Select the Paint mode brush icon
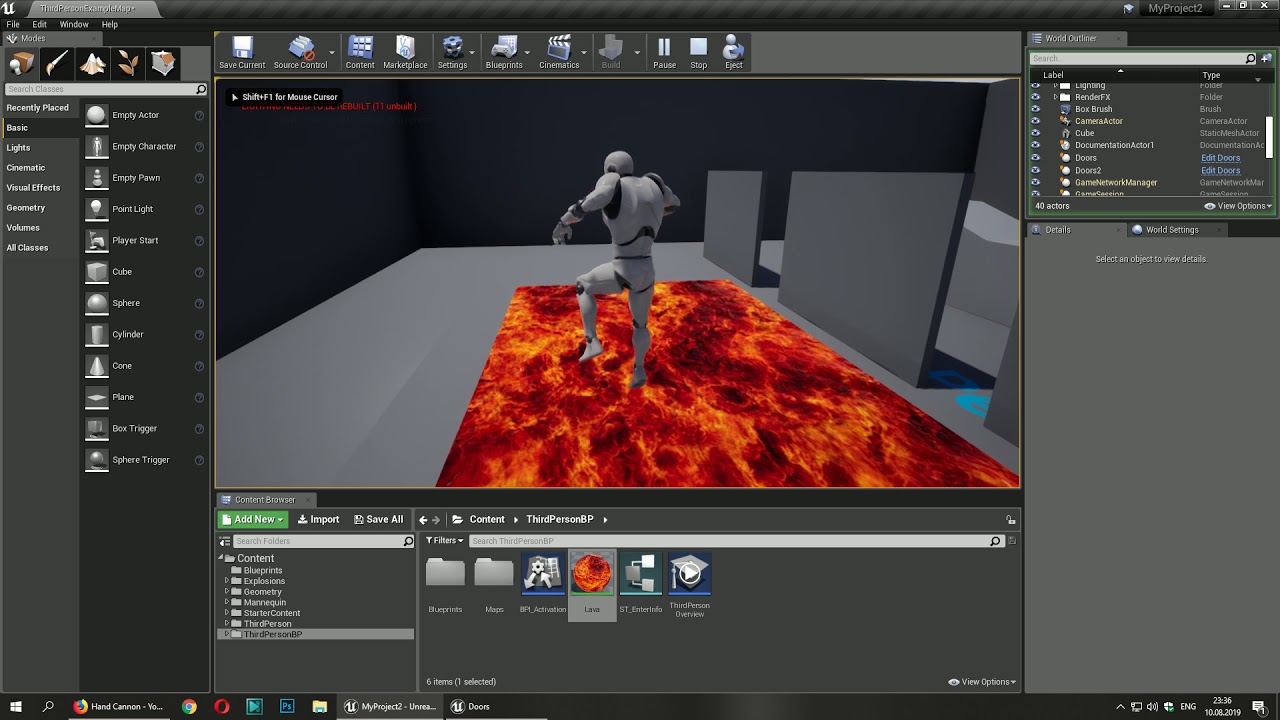Screen dimensions: 1280x720 pyautogui.click(x=57, y=64)
